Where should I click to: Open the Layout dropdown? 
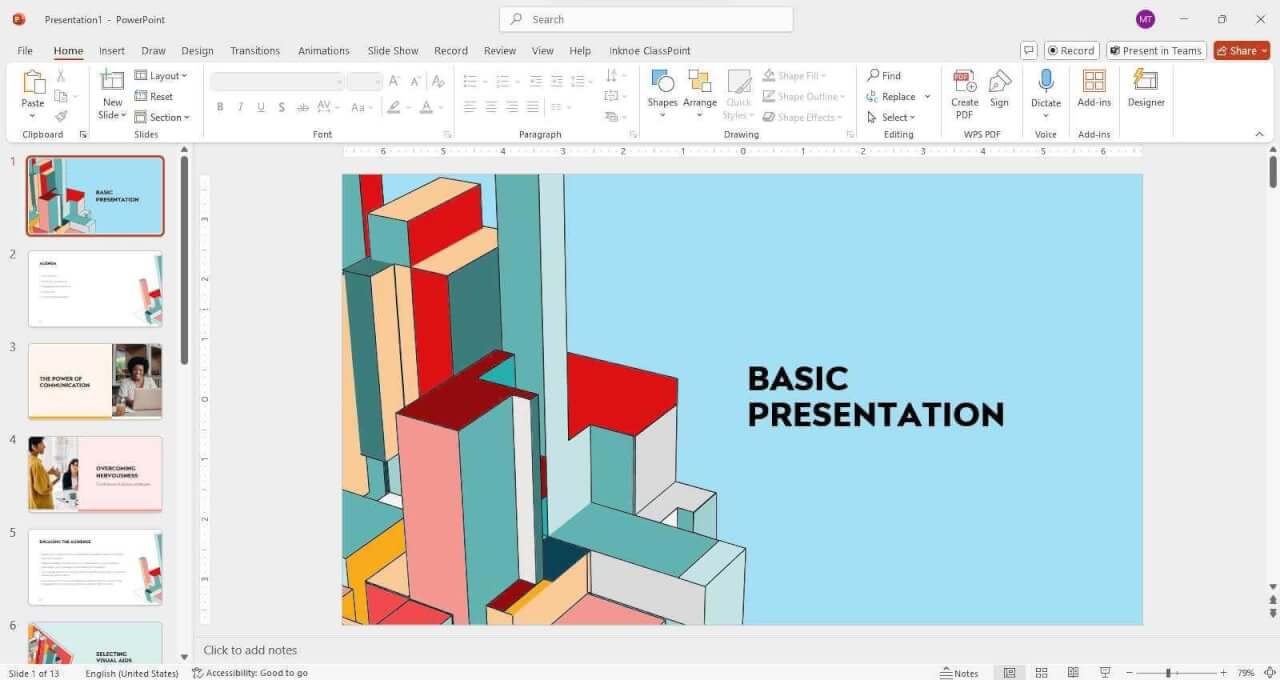tap(161, 76)
